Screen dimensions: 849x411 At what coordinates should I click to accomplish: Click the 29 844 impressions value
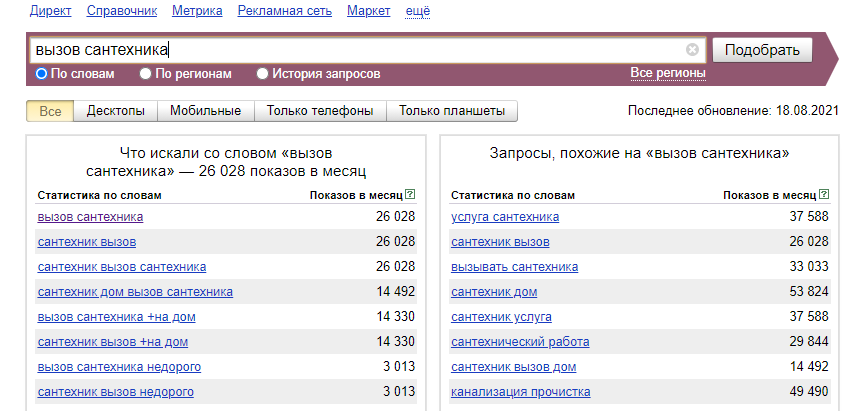809,342
